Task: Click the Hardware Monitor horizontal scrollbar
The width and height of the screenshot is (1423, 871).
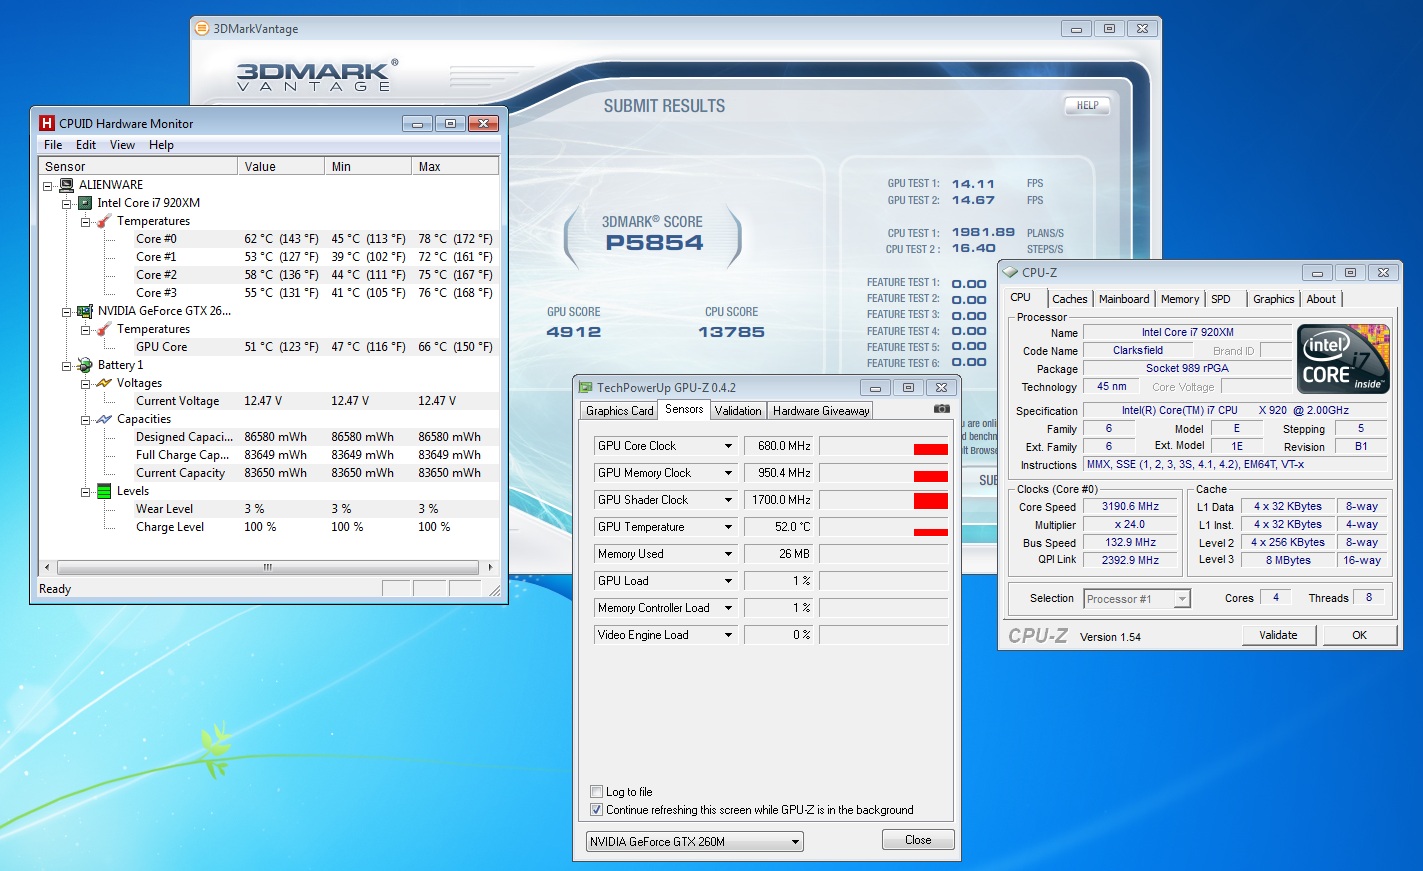Action: (268, 567)
